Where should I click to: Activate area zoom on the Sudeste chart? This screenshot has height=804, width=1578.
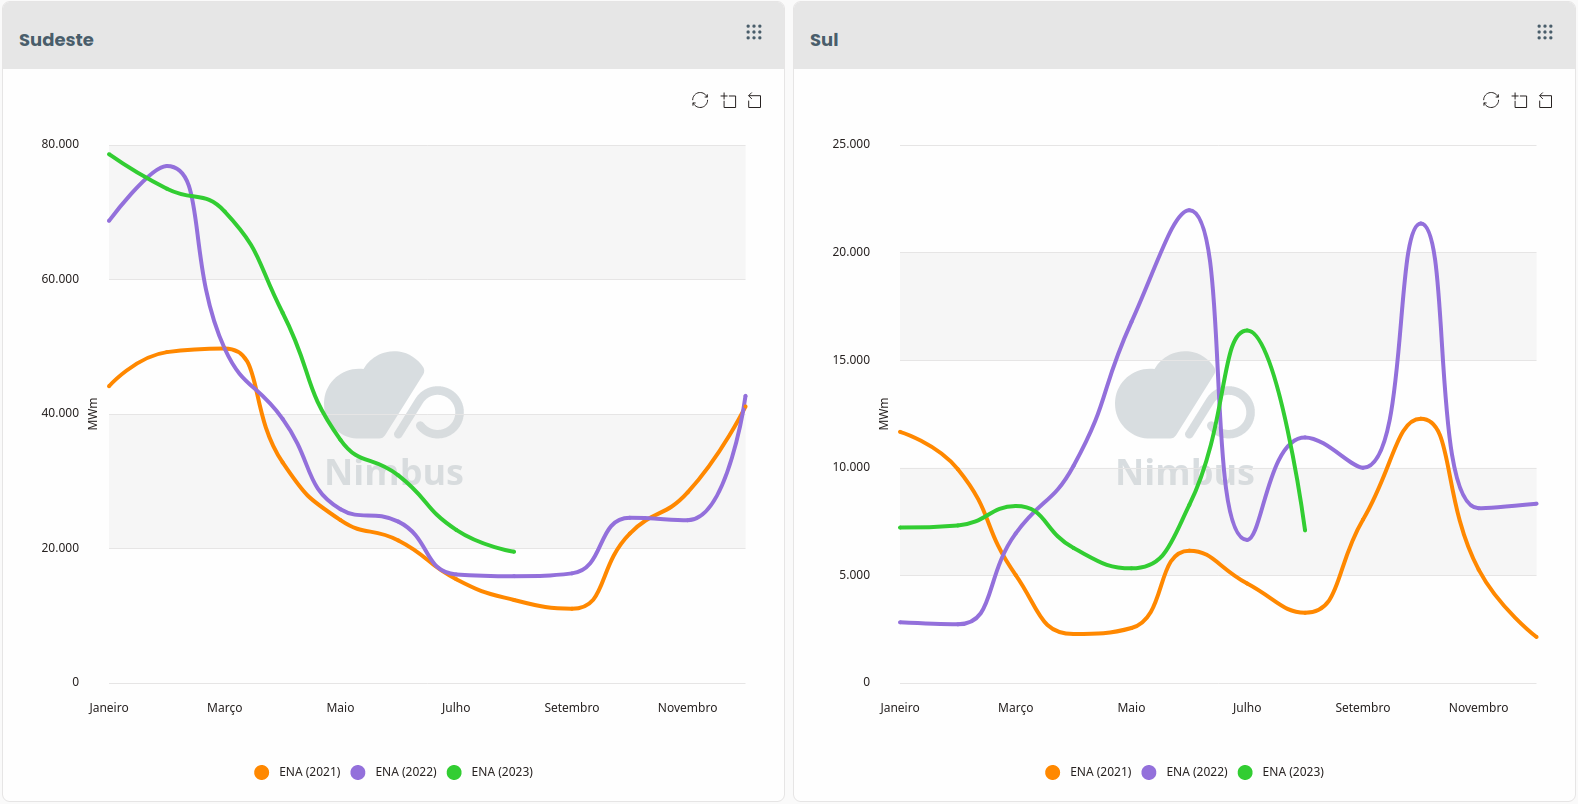point(729,100)
